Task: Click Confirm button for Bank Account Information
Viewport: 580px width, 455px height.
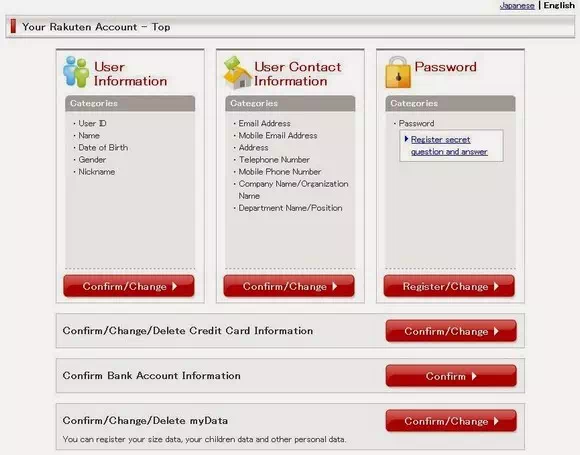Action: [x=451, y=376]
